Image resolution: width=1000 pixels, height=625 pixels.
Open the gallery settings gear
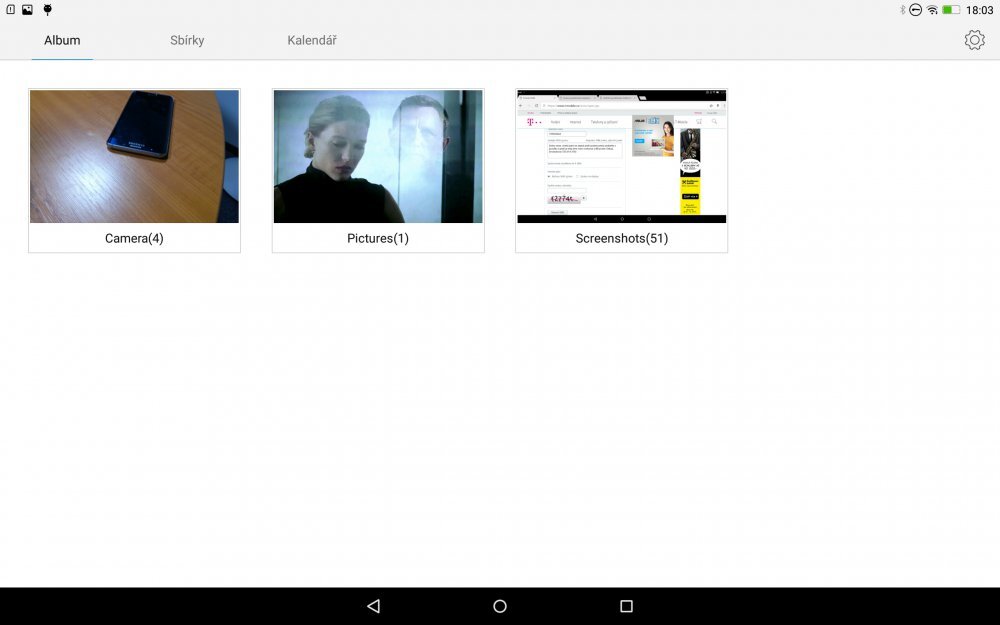coord(974,40)
